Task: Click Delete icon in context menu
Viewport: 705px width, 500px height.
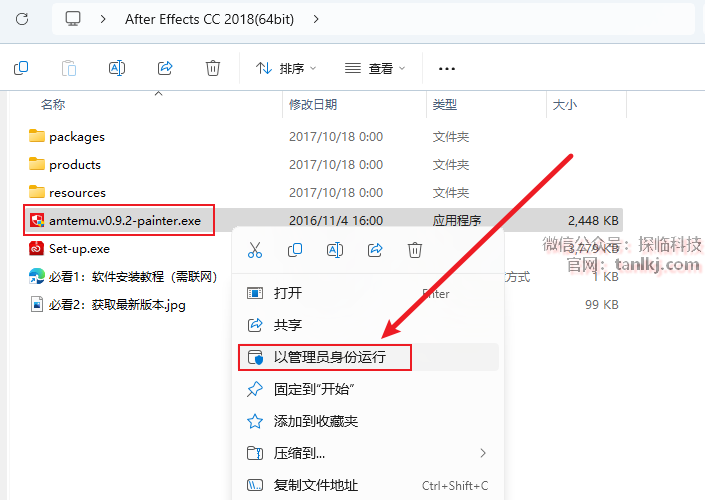Action: pyautogui.click(x=415, y=250)
